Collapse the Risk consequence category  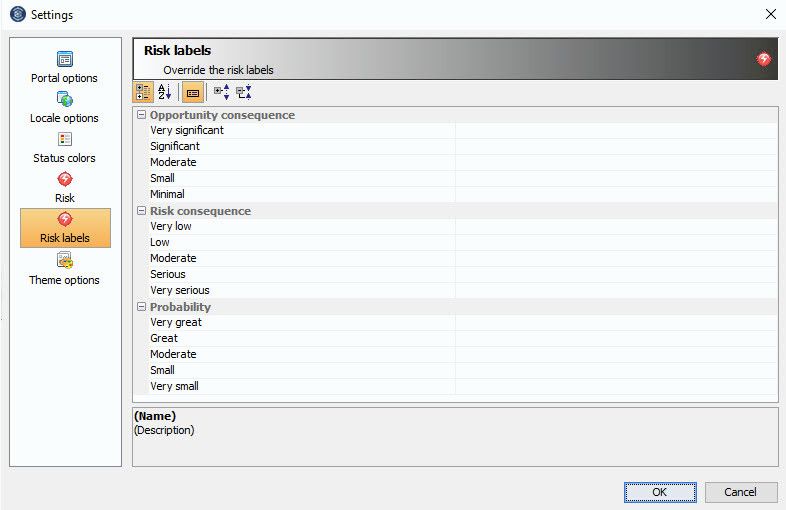click(x=141, y=211)
